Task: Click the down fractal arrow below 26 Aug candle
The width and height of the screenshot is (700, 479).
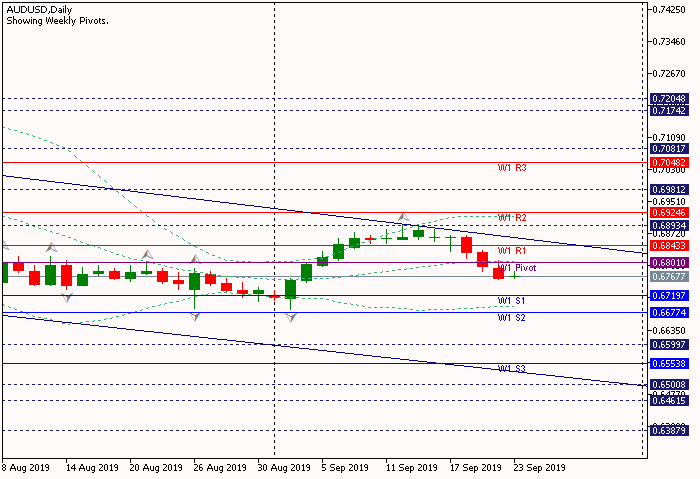Action: pyautogui.click(x=195, y=314)
